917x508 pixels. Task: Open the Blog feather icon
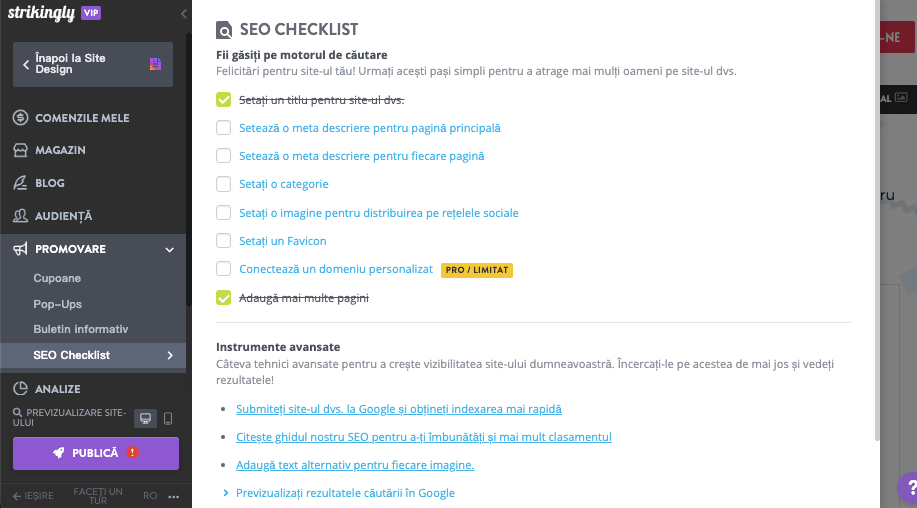pos(20,183)
